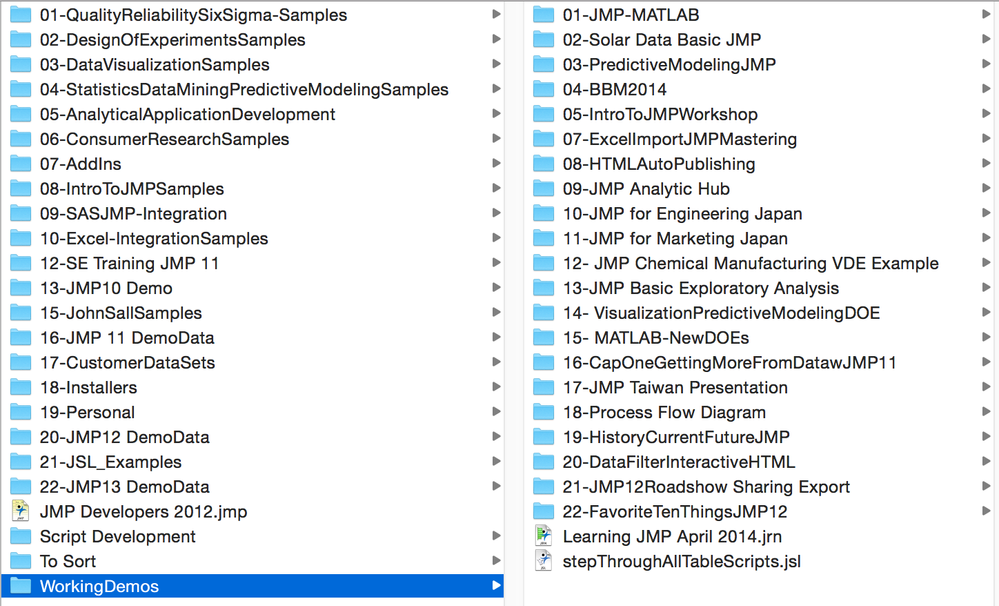The width and height of the screenshot is (999, 606).
Task: Click the folder icon beside 02-Solar Data Basic JMP
Action: [x=543, y=40]
